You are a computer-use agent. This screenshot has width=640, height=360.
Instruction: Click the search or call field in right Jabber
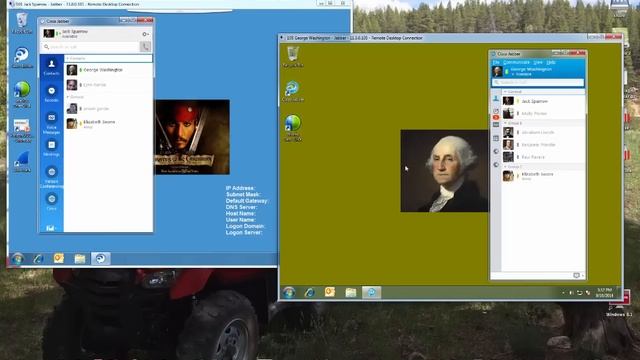(538, 82)
